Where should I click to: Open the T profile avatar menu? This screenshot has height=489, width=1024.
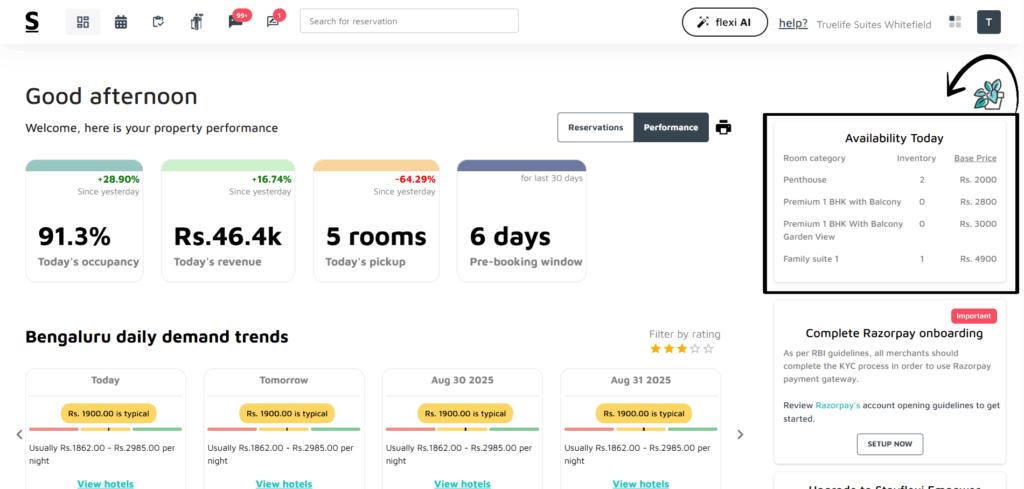coord(989,22)
